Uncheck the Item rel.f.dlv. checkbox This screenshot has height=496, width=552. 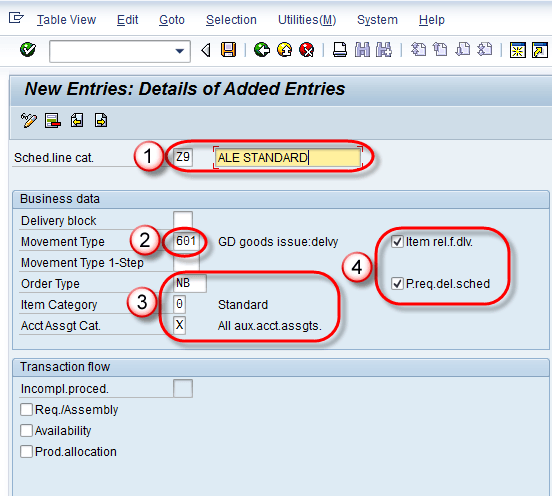coord(397,242)
